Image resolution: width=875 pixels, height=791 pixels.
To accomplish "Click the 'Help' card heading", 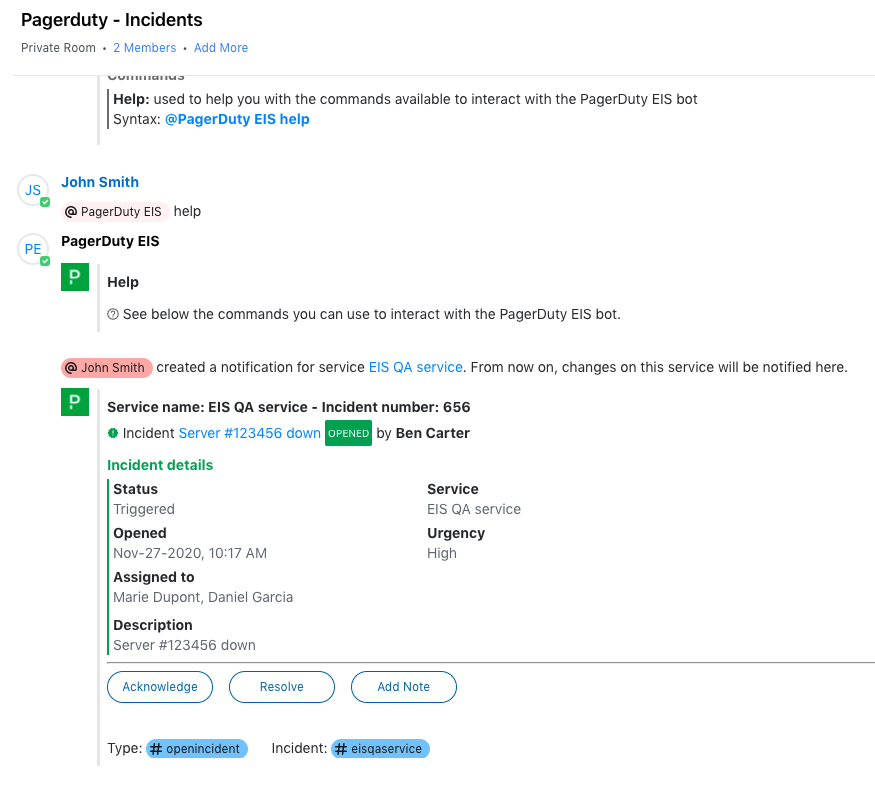I will 123,282.
